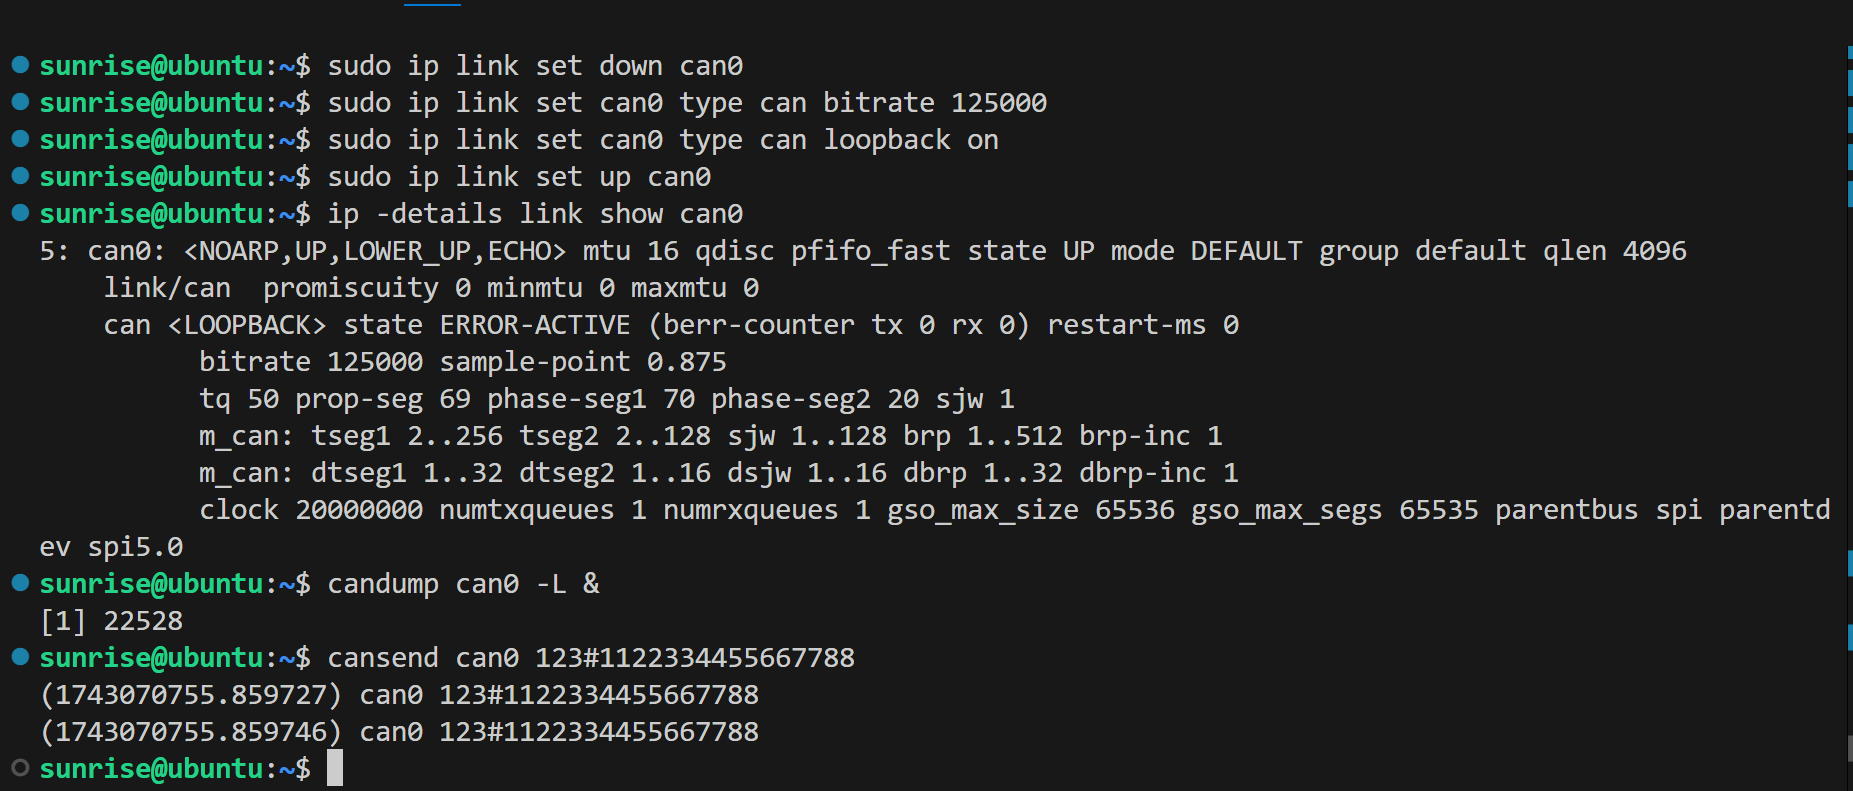This screenshot has height=791, width=1853.
Task: Click the second candump line ending in .859746
Action: click(x=399, y=732)
